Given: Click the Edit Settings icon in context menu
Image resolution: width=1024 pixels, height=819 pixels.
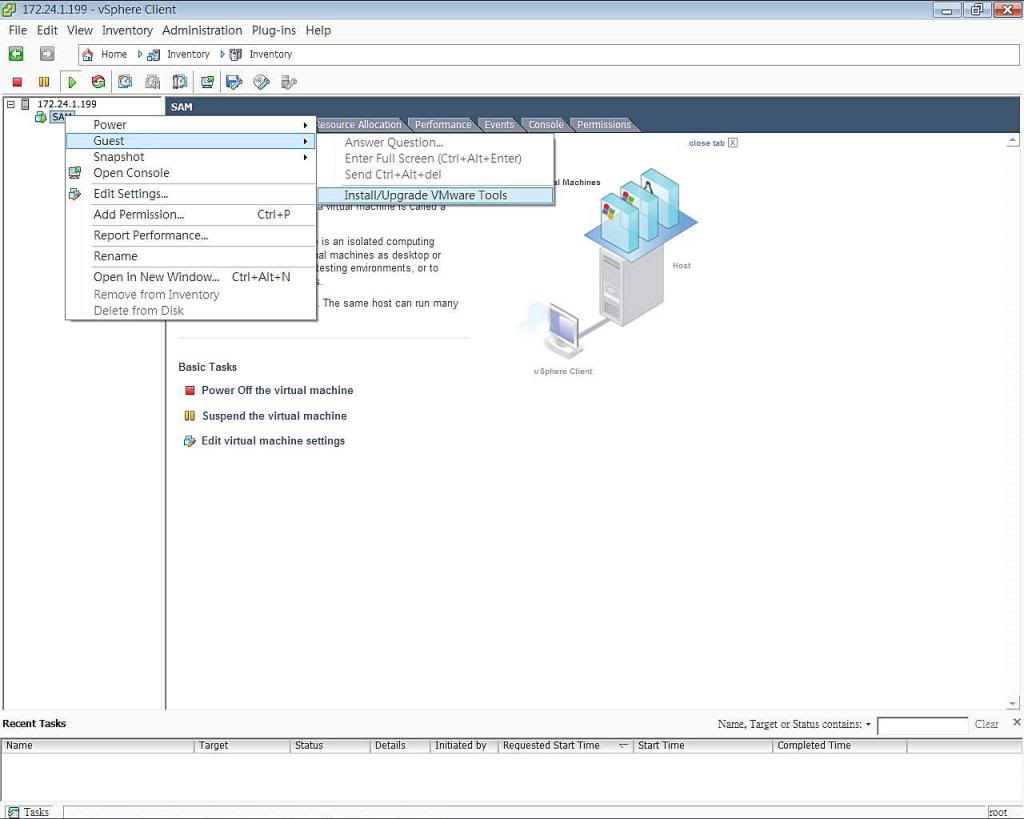Looking at the screenshot, I should (75, 194).
